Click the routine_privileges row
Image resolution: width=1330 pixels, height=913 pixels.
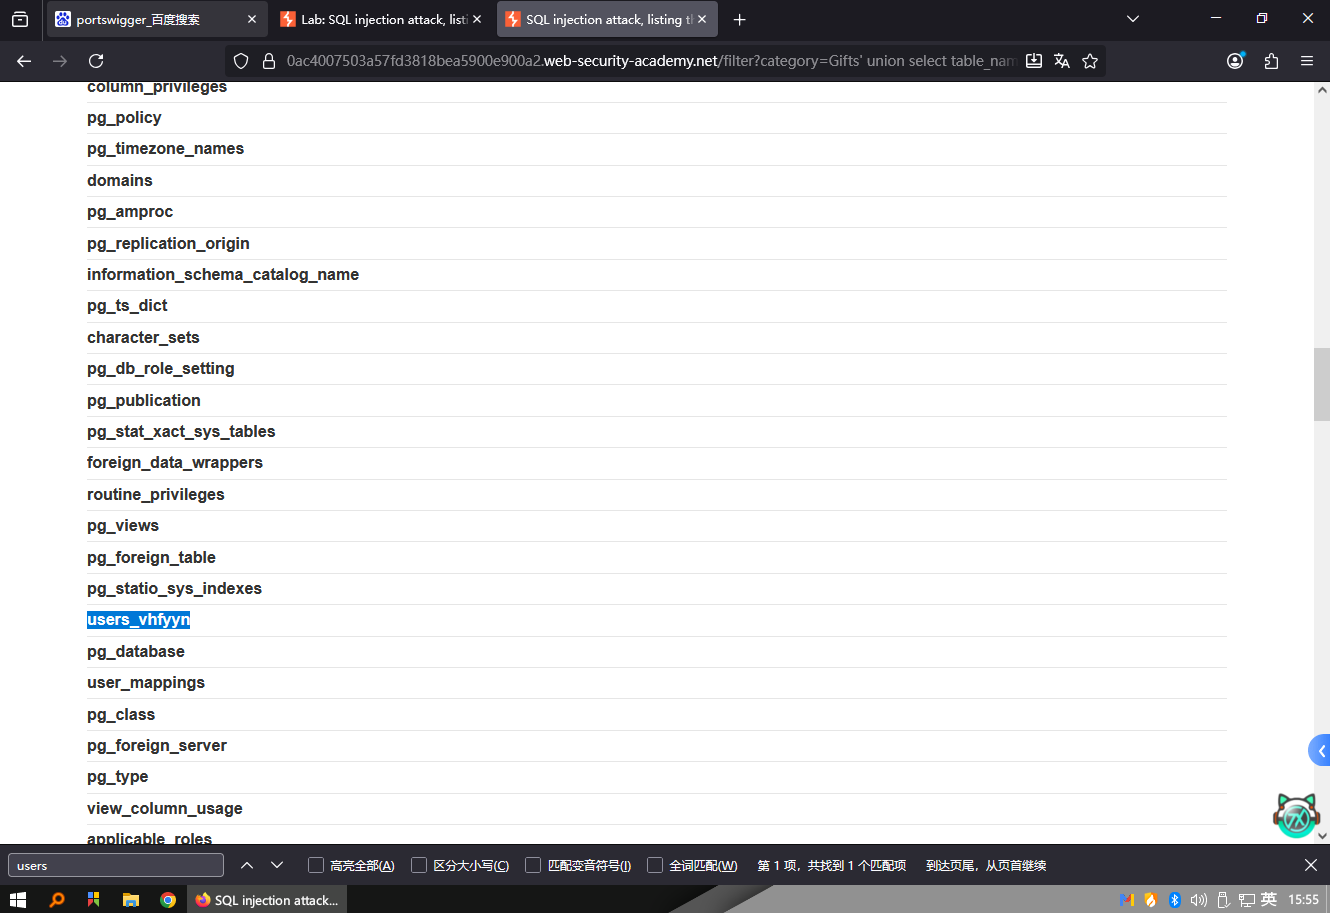click(x=656, y=495)
